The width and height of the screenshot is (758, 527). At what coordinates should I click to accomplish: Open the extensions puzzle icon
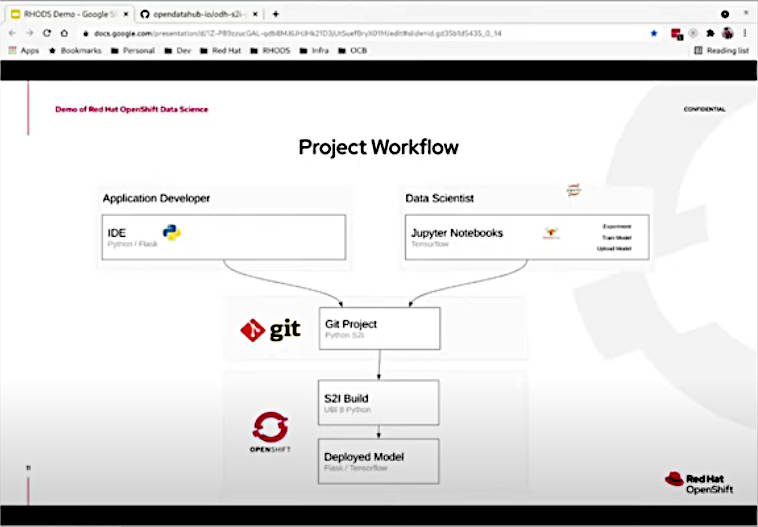click(x=710, y=33)
